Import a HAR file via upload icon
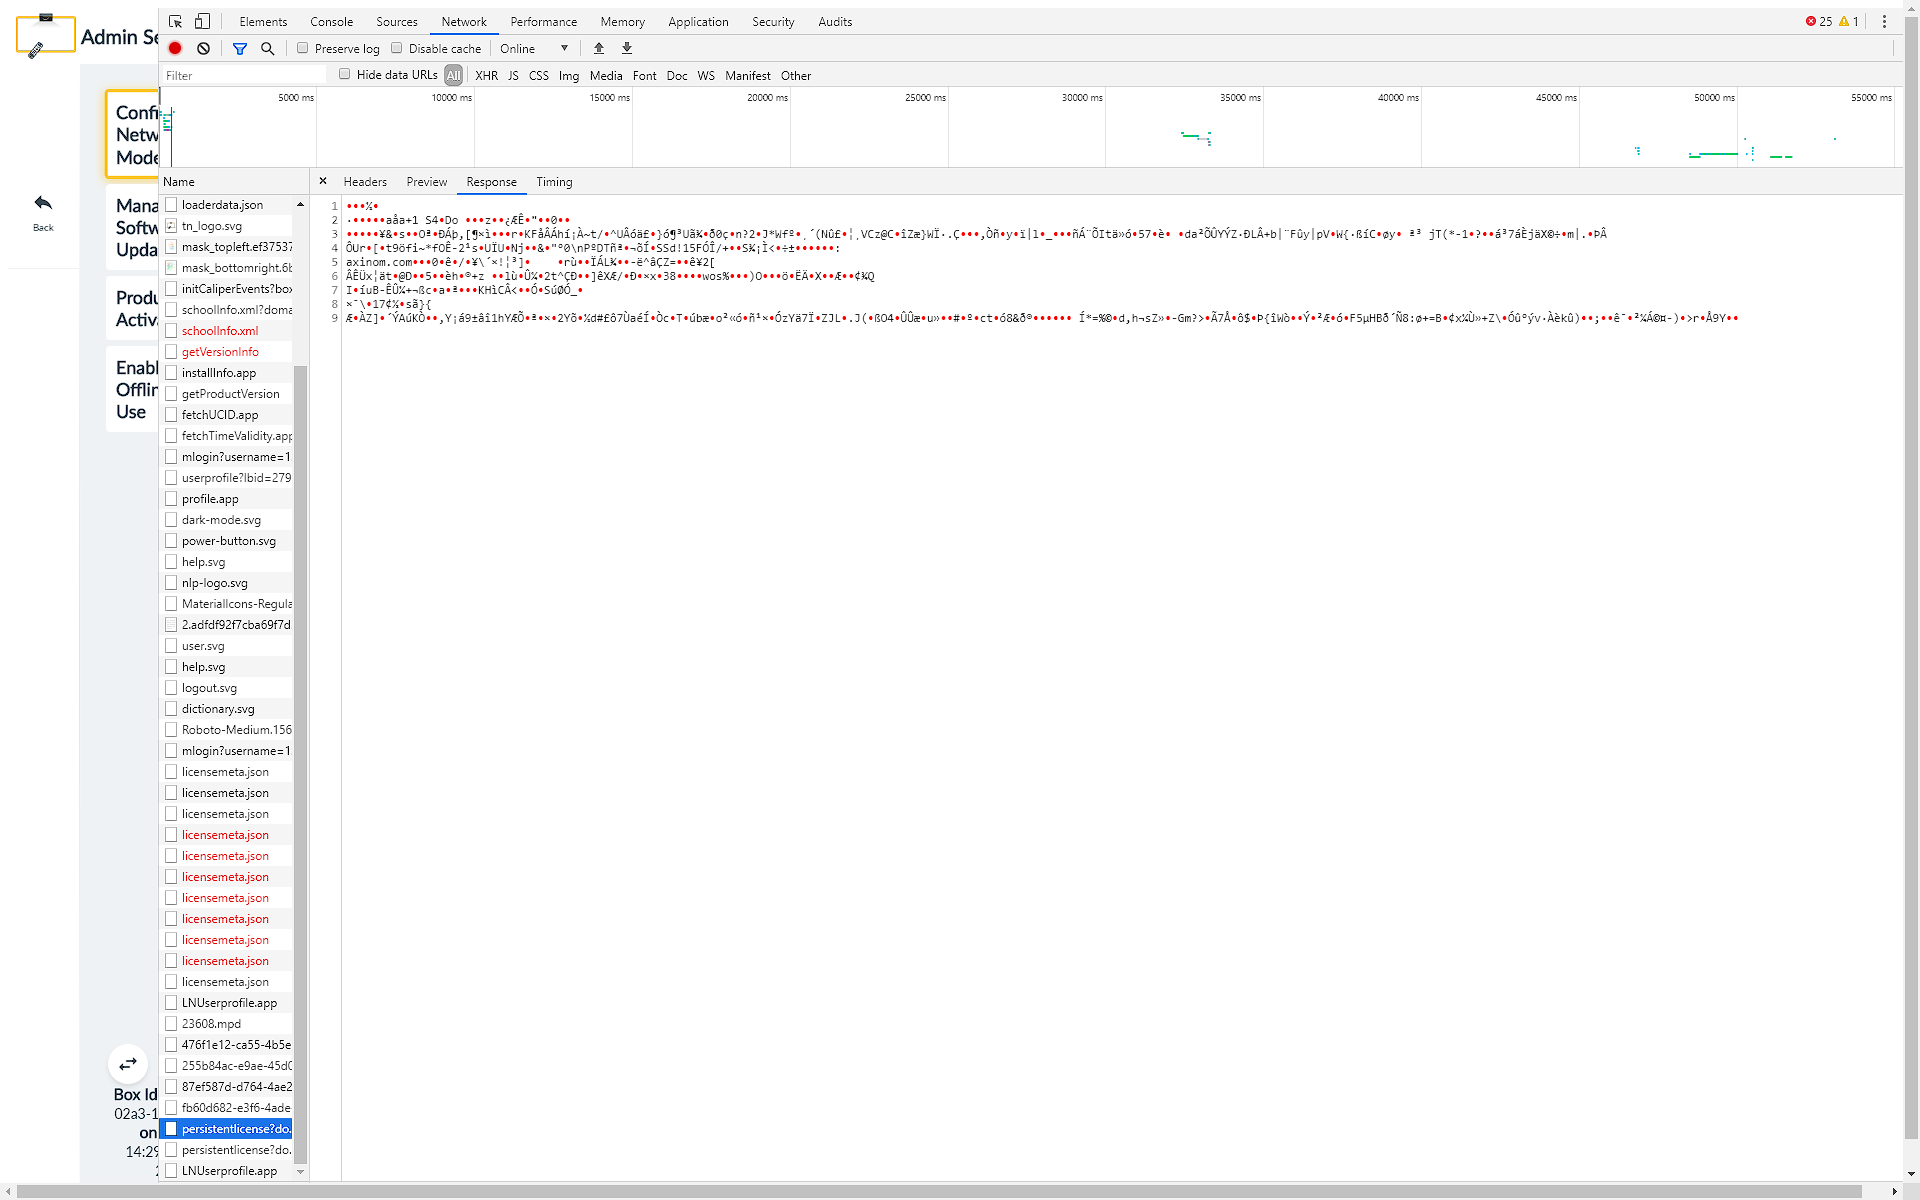The height and width of the screenshot is (1200, 1920). click(598, 48)
